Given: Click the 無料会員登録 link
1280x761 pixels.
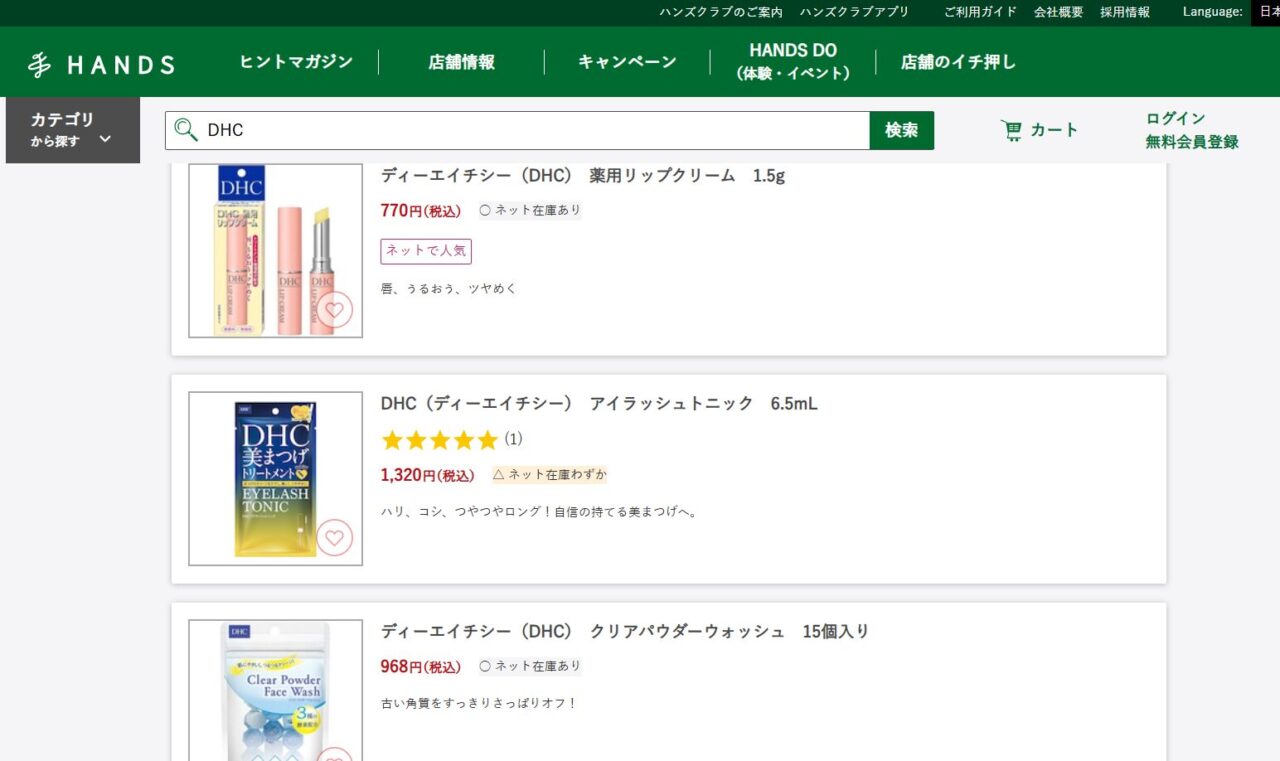Looking at the screenshot, I should tap(1192, 142).
